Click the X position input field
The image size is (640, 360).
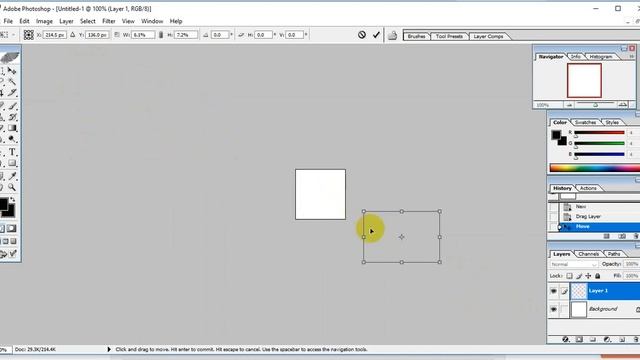[55, 35]
